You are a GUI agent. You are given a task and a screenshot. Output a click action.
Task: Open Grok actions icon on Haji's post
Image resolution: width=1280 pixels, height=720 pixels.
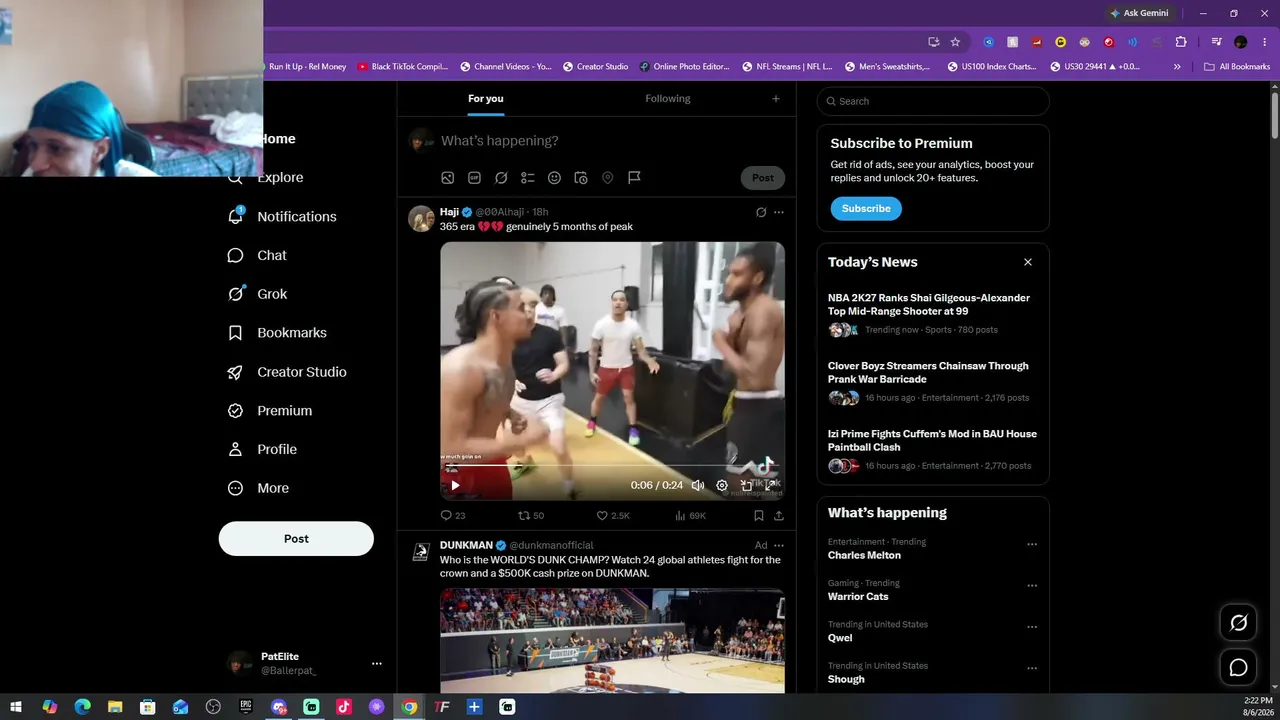click(761, 212)
